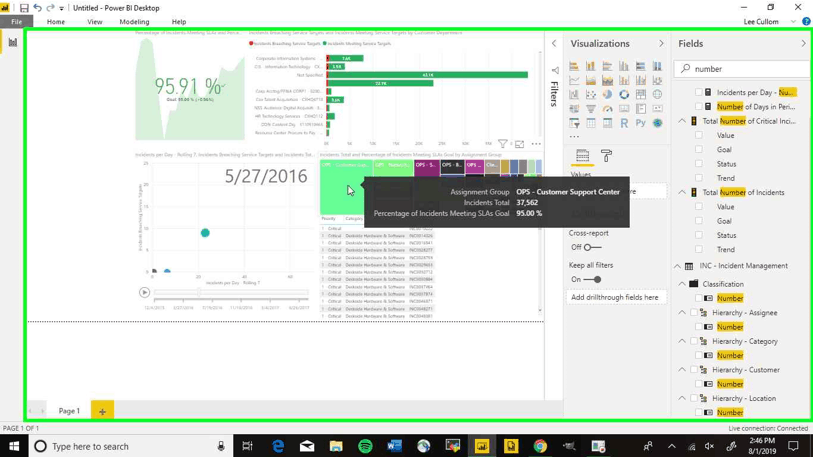Pick the 100% stacked bar chart visual
The image size is (815, 459).
click(x=640, y=66)
